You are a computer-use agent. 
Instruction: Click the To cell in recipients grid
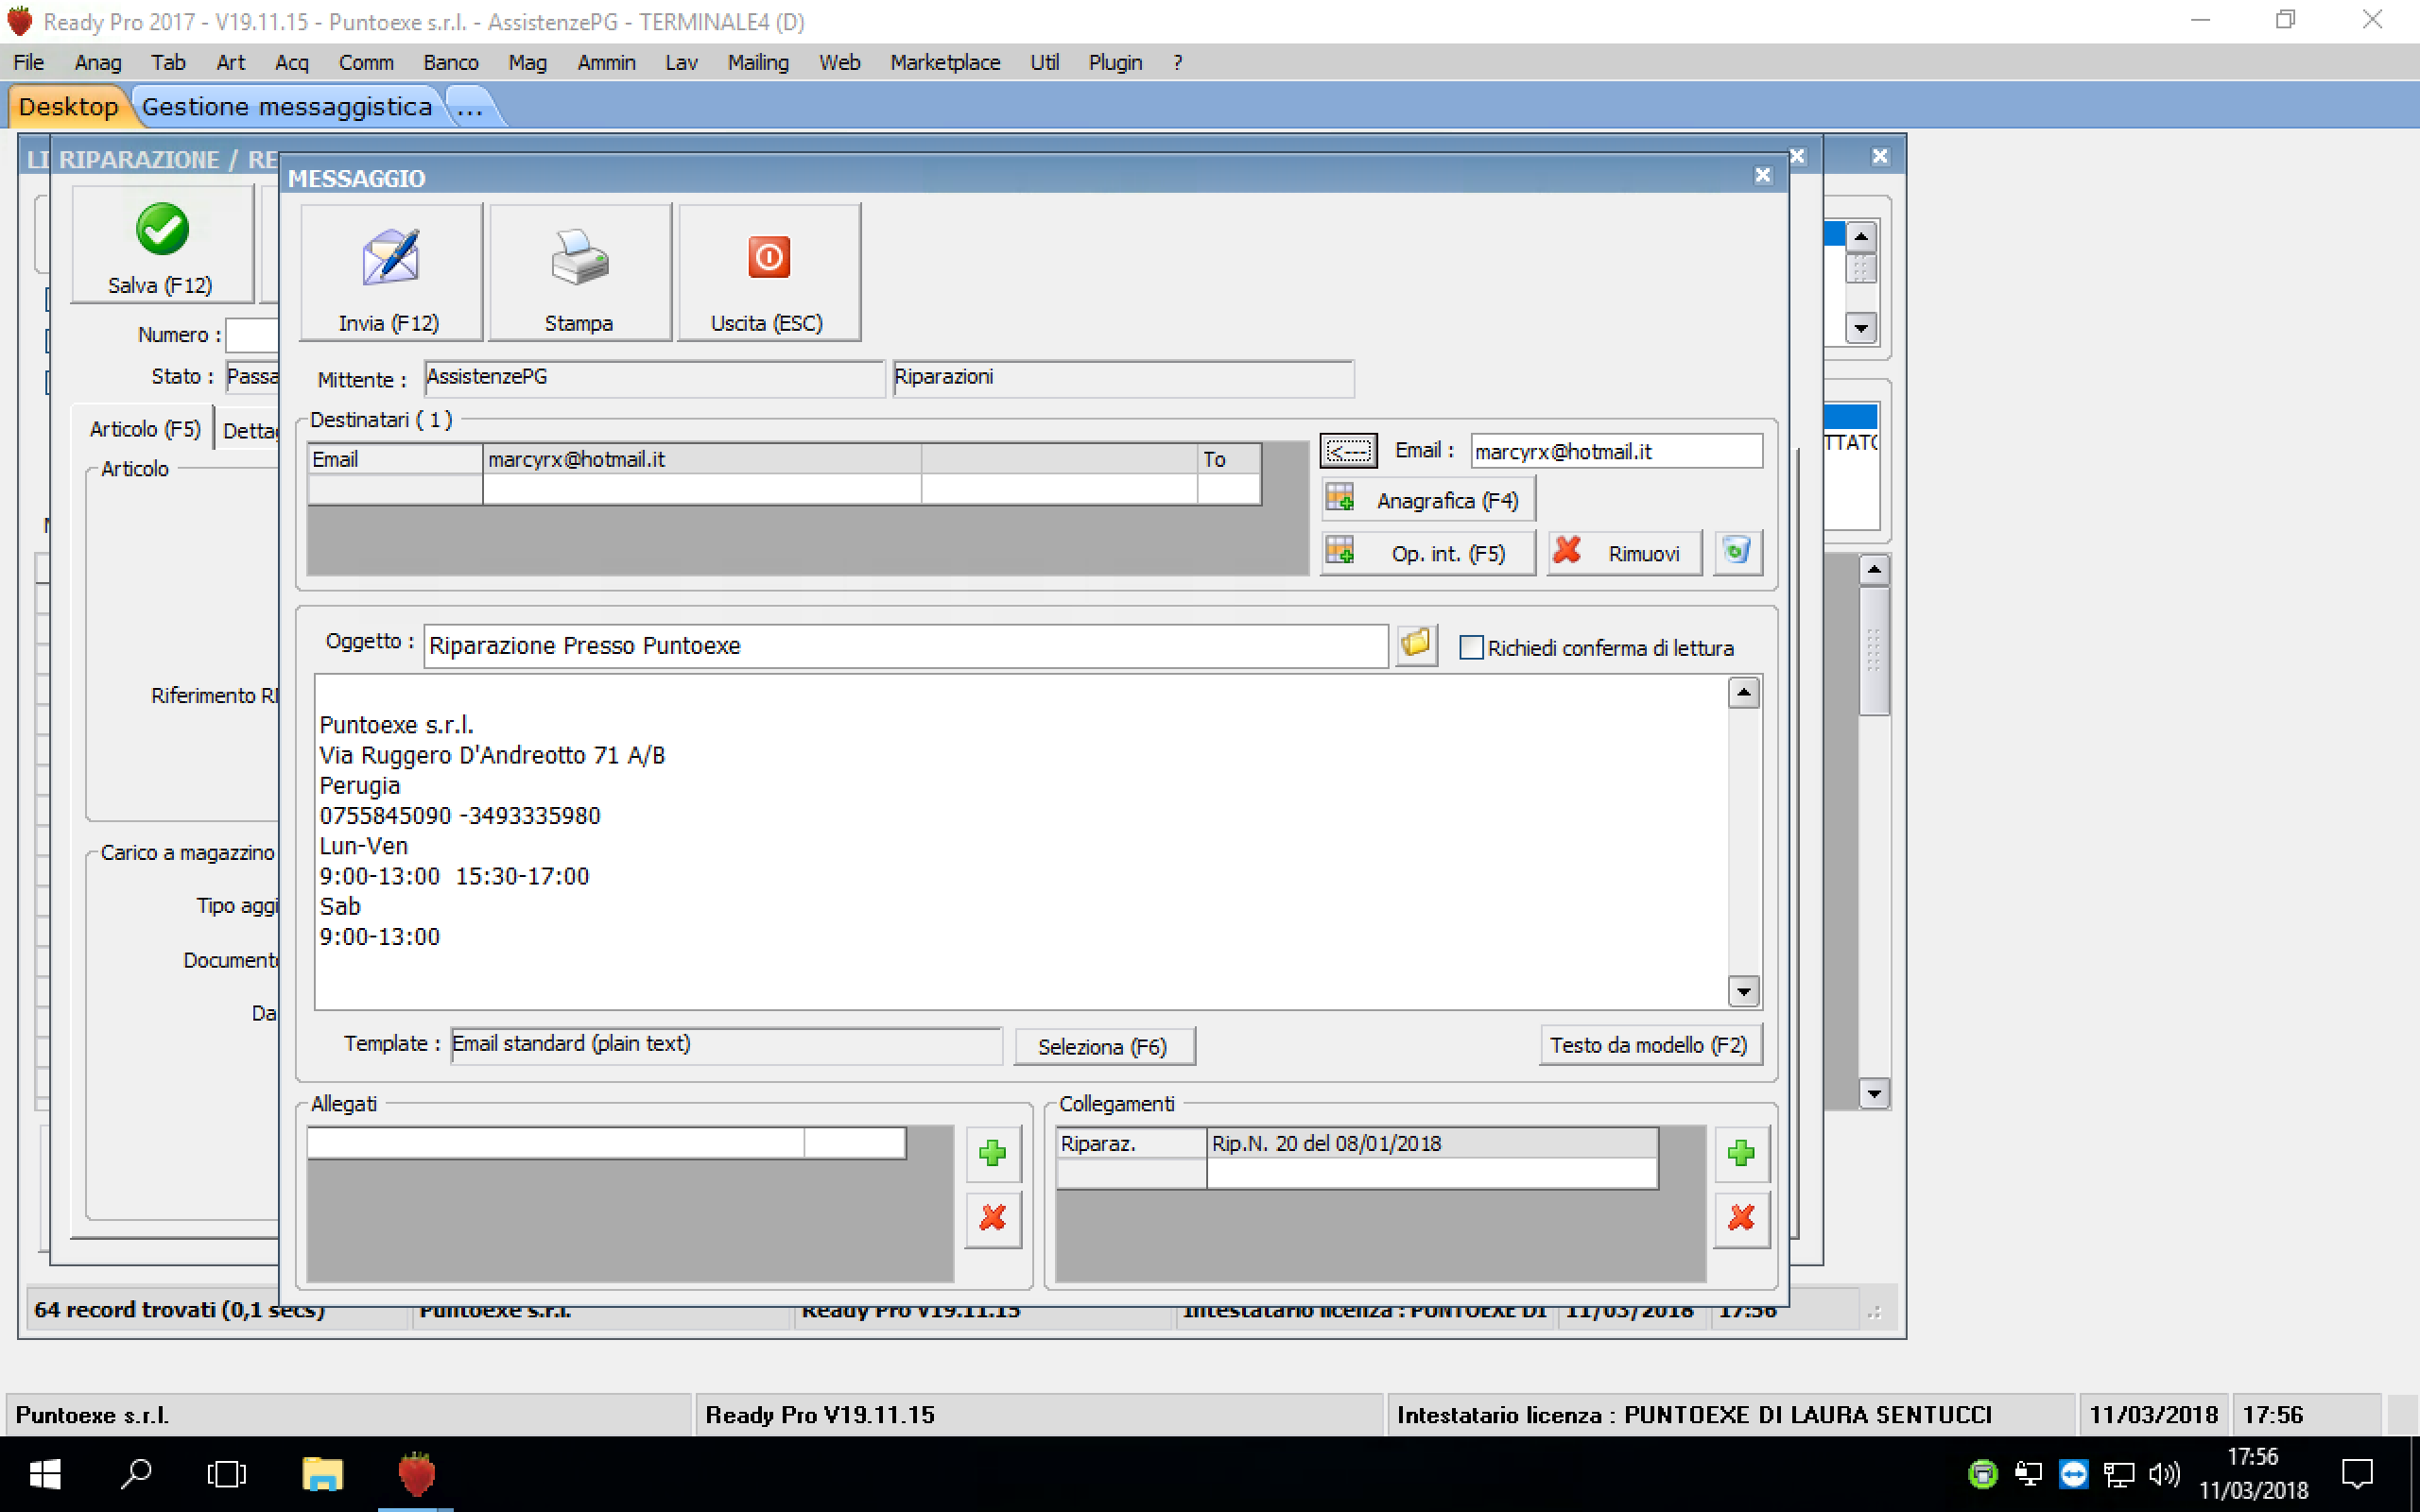tap(1228, 459)
